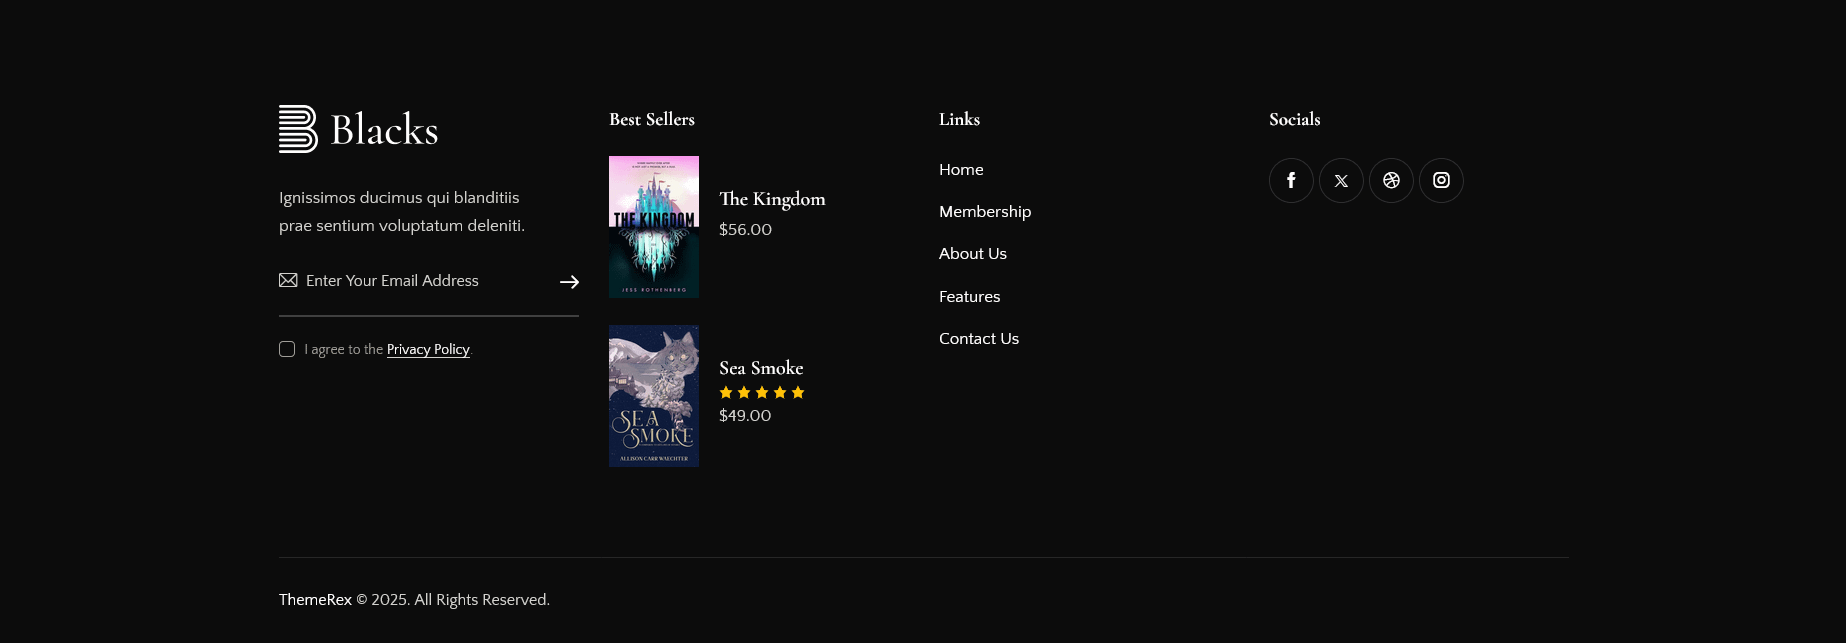Open The Kingdom book cover thumbnail
The width and height of the screenshot is (1846, 643).
[x=654, y=227]
